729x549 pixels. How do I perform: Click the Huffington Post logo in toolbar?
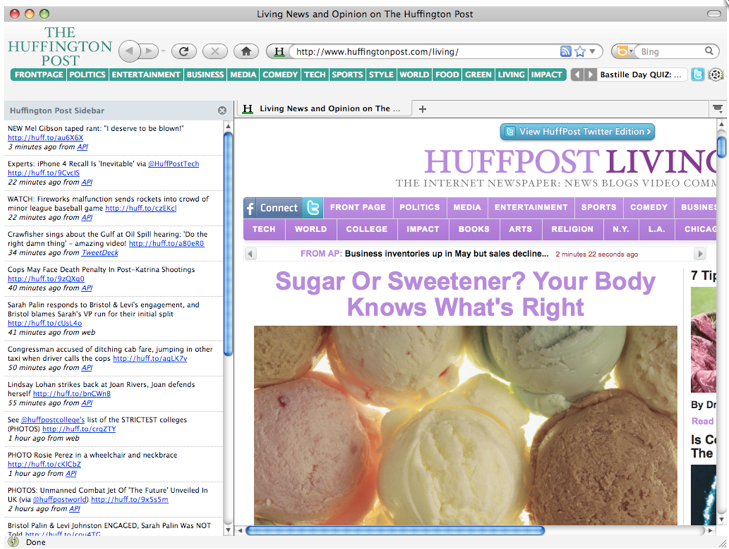[60, 46]
